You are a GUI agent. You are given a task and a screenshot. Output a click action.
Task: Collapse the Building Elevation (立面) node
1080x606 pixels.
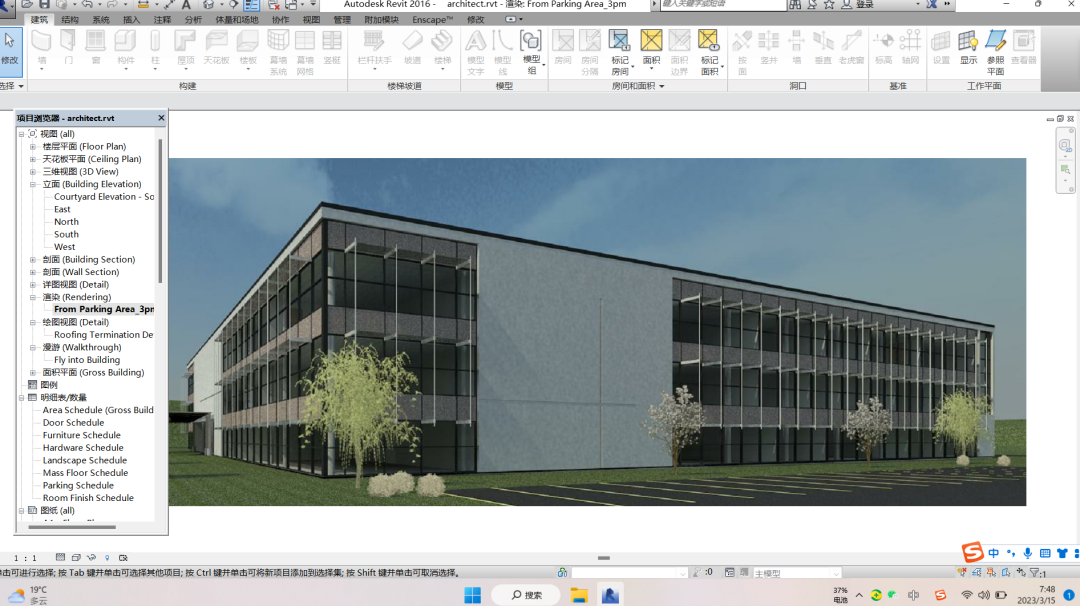pos(32,185)
